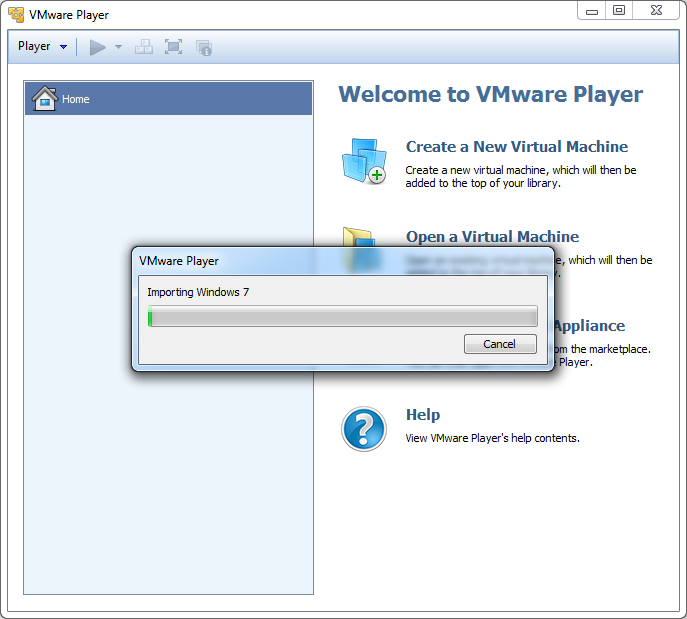
Task: Open the Create a New Virtual Machine link
Action: [516, 147]
